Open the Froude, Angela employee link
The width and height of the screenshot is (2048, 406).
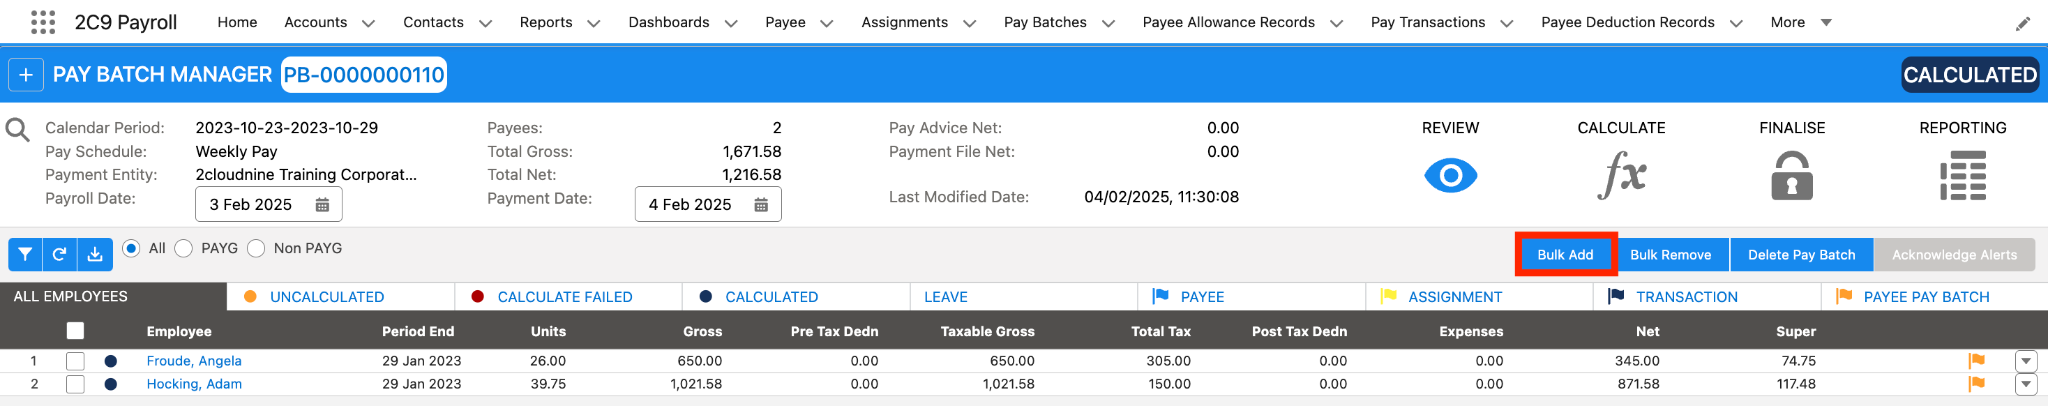(x=194, y=361)
